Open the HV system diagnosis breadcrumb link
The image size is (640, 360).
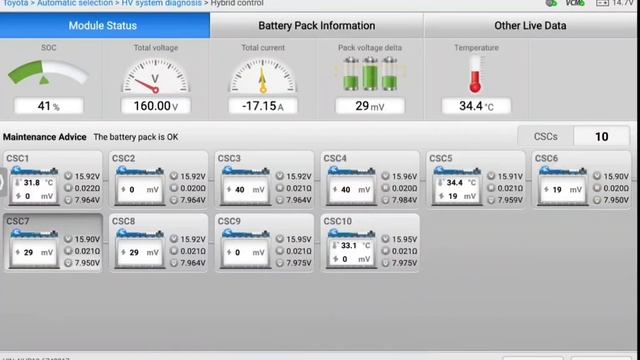(x=162, y=3)
